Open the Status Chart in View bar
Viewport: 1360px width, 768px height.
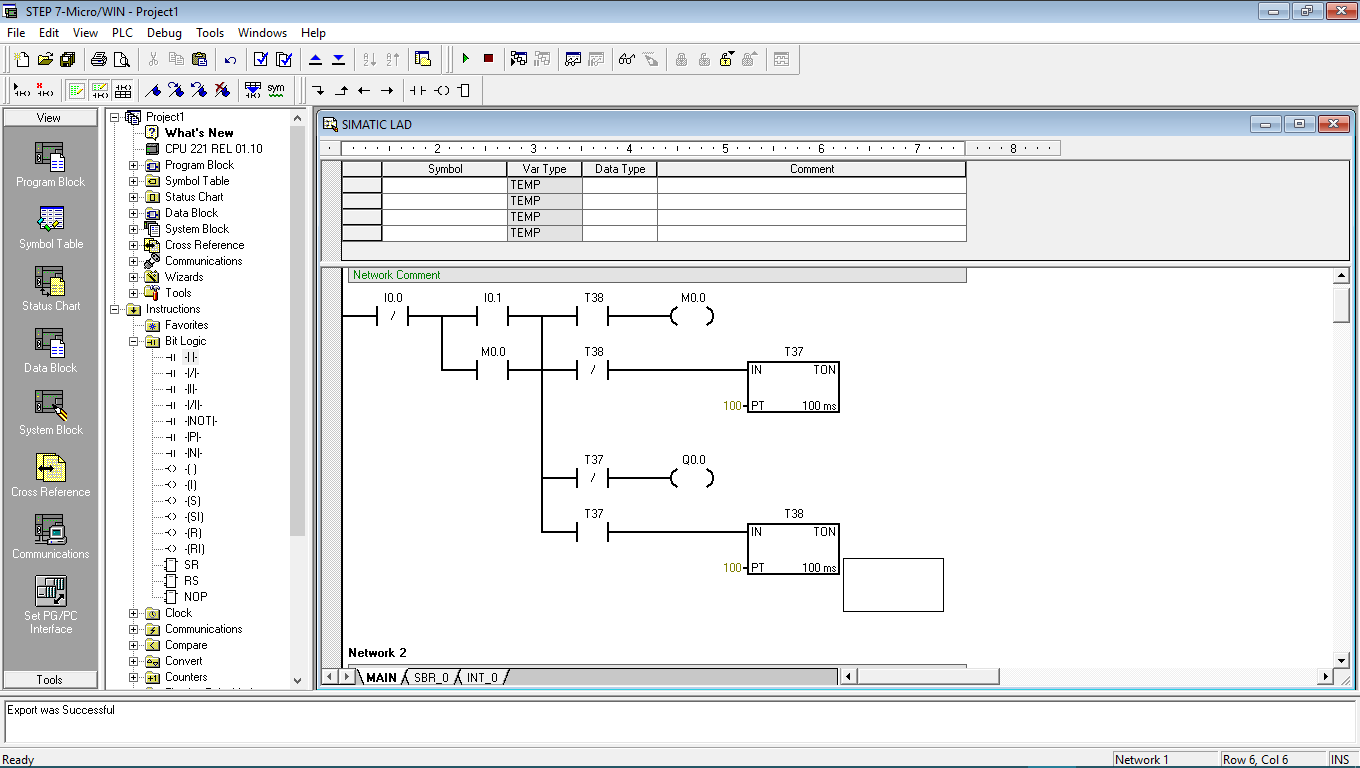pos(51,290)
